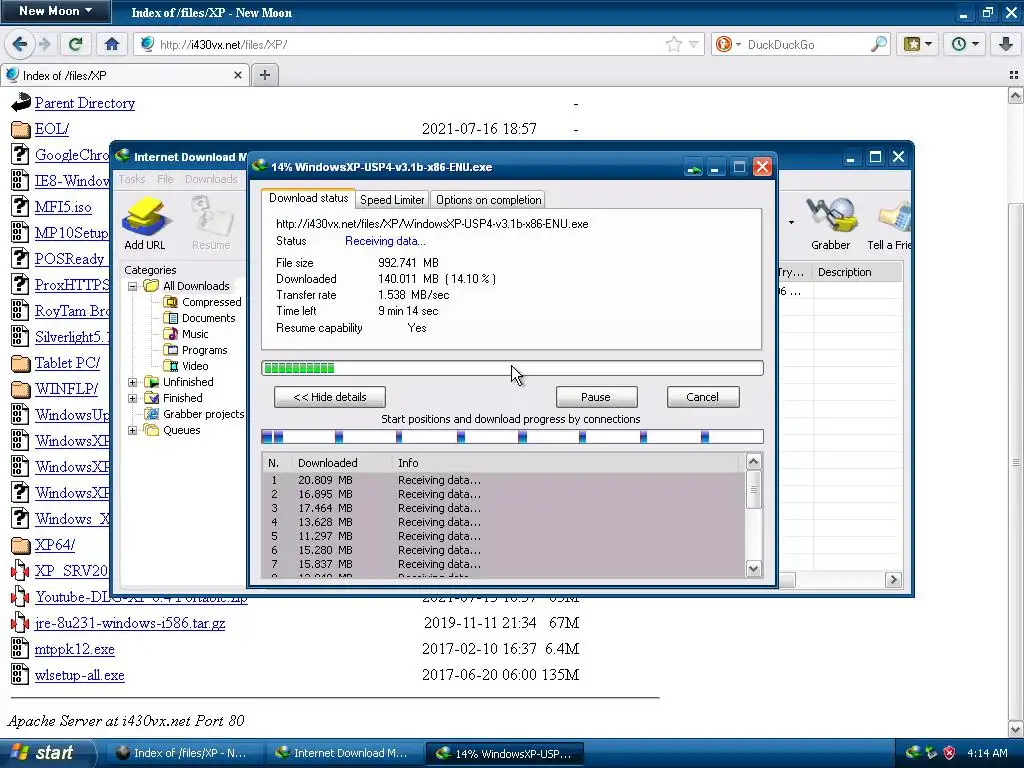
Task: Click the Windows Start button
Action: tap(46, 753)
